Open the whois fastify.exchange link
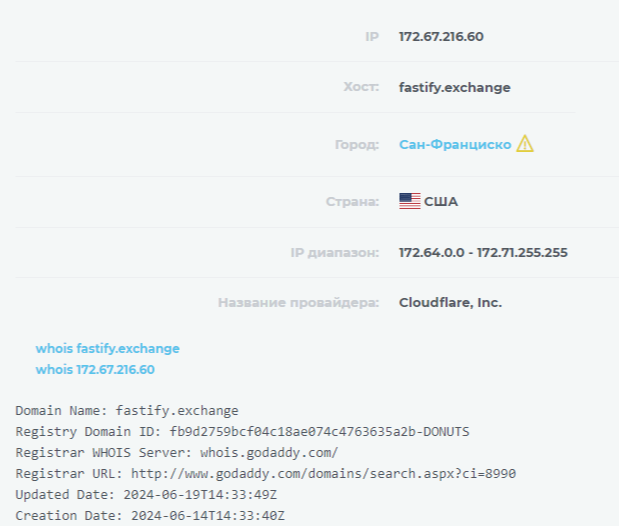619x526 pixels. 108,349
